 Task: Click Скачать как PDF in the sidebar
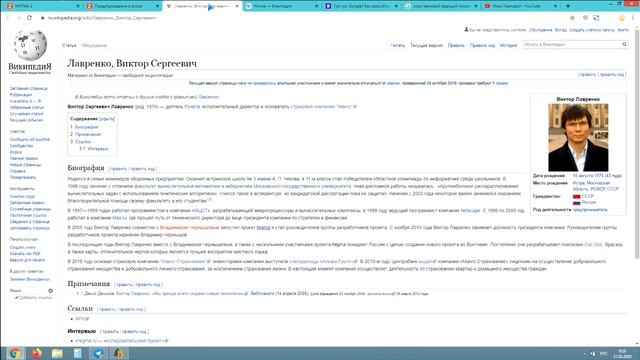(x=25, y=253)
